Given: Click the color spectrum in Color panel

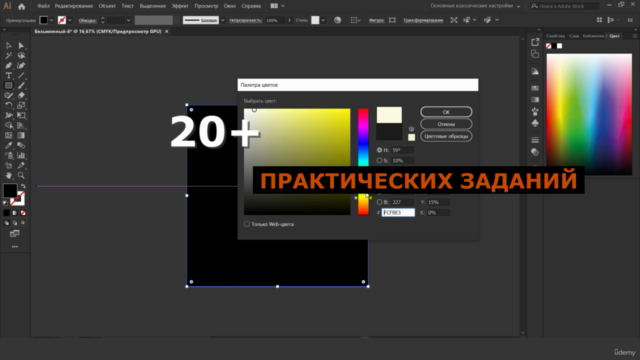Looking at the screenshot, I should [589, 114].
